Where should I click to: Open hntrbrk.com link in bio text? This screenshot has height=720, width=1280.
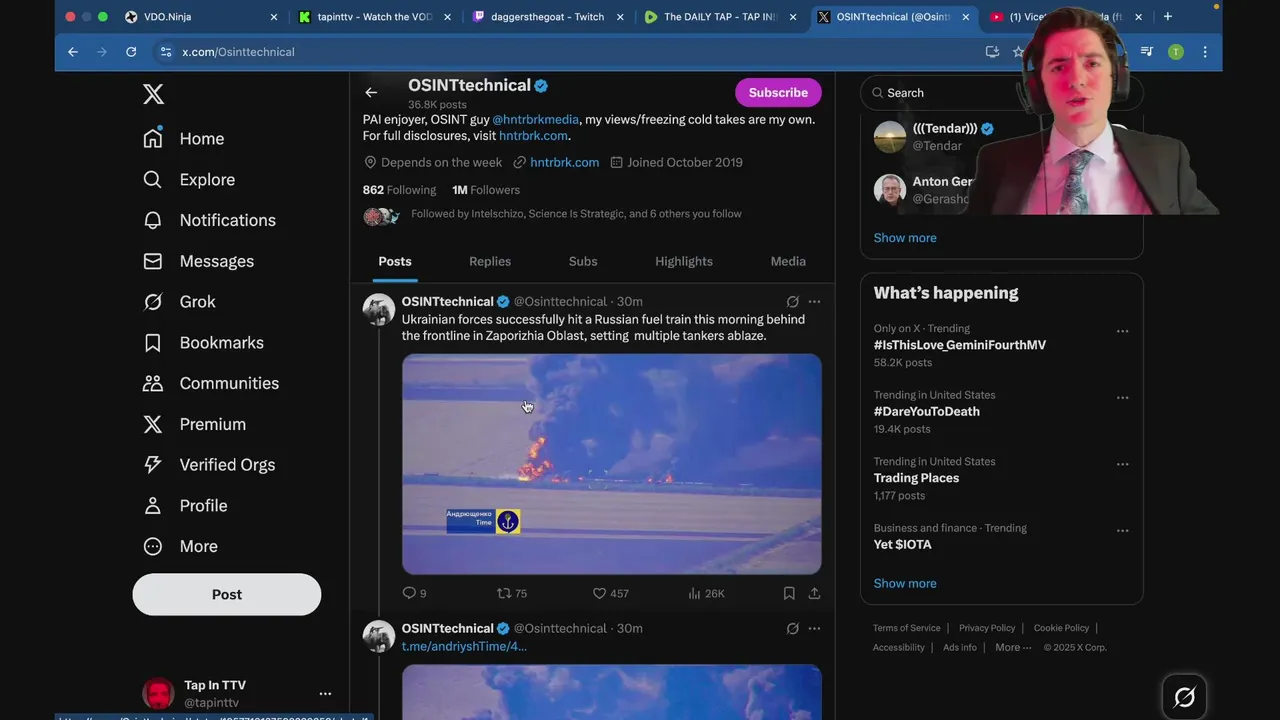(533, 135)
